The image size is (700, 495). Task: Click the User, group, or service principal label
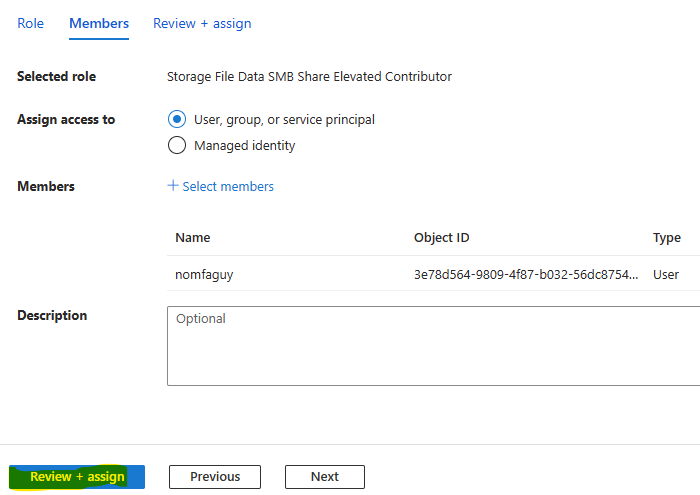click(284, 120)
